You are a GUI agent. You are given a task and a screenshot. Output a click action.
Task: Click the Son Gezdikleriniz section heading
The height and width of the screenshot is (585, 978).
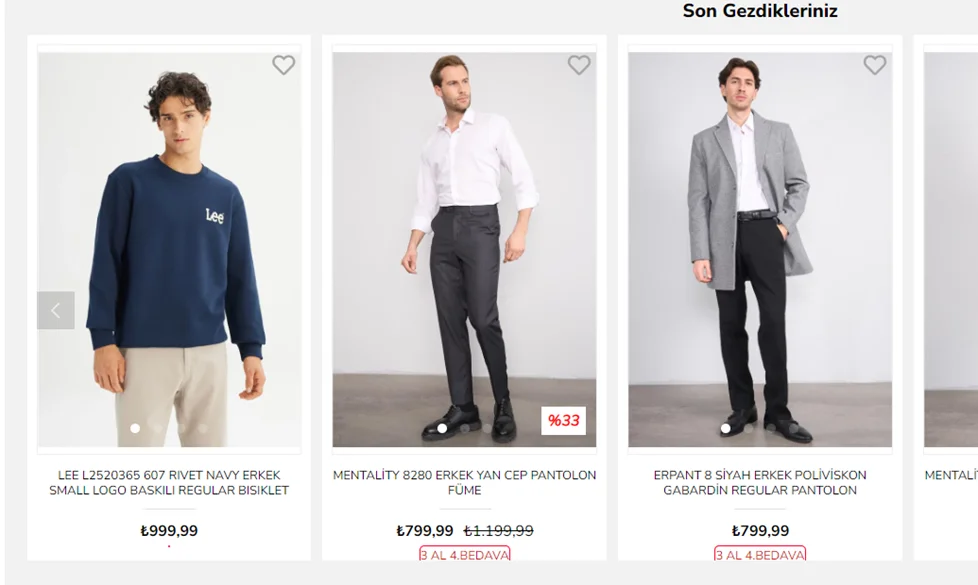760,12
